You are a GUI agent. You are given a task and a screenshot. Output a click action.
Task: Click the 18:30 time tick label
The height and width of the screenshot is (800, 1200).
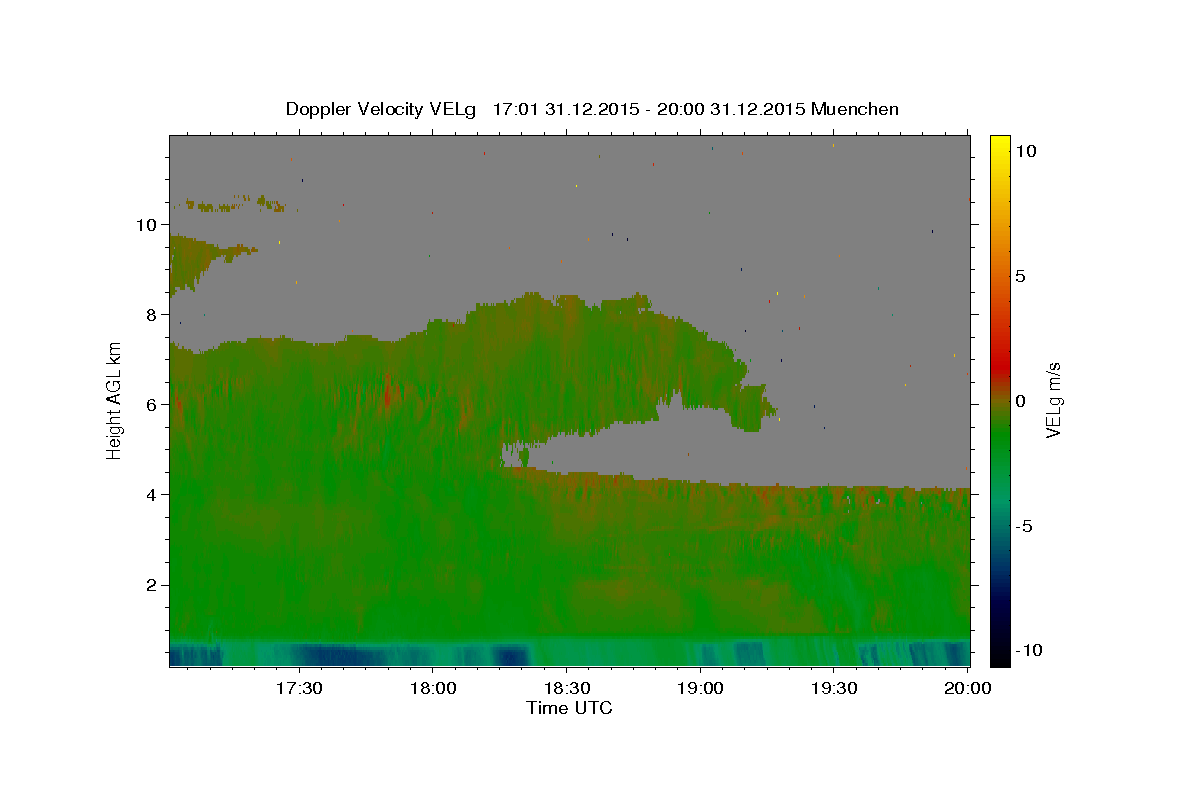point(566,688)
